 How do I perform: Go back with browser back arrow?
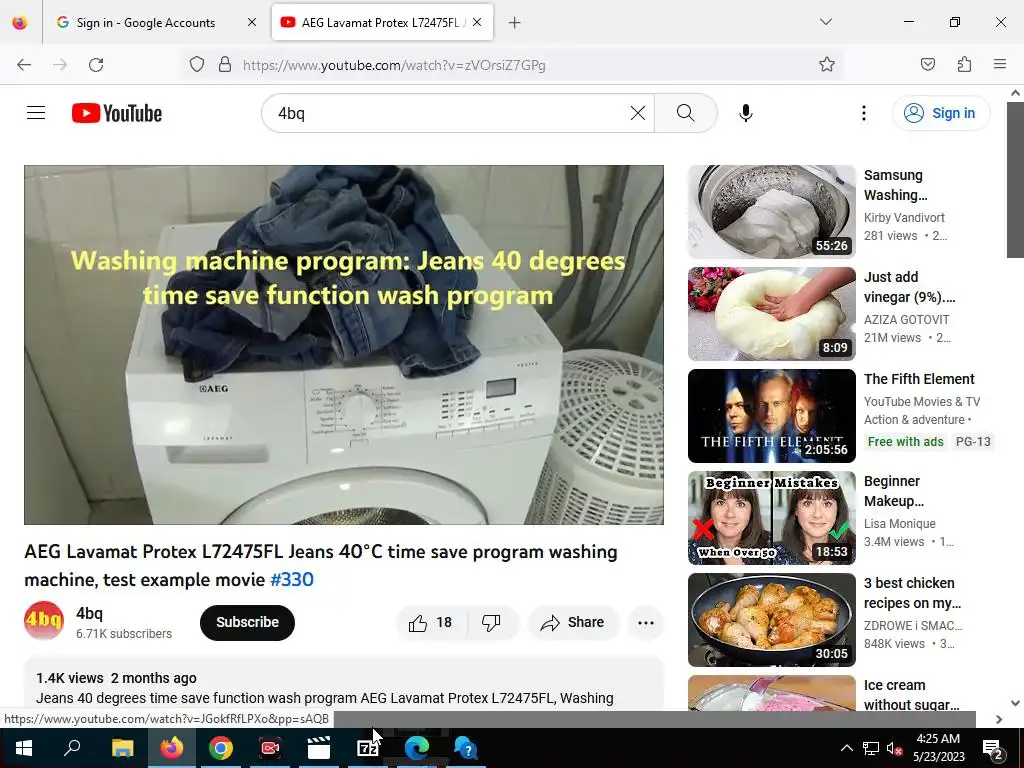(24, 65)
